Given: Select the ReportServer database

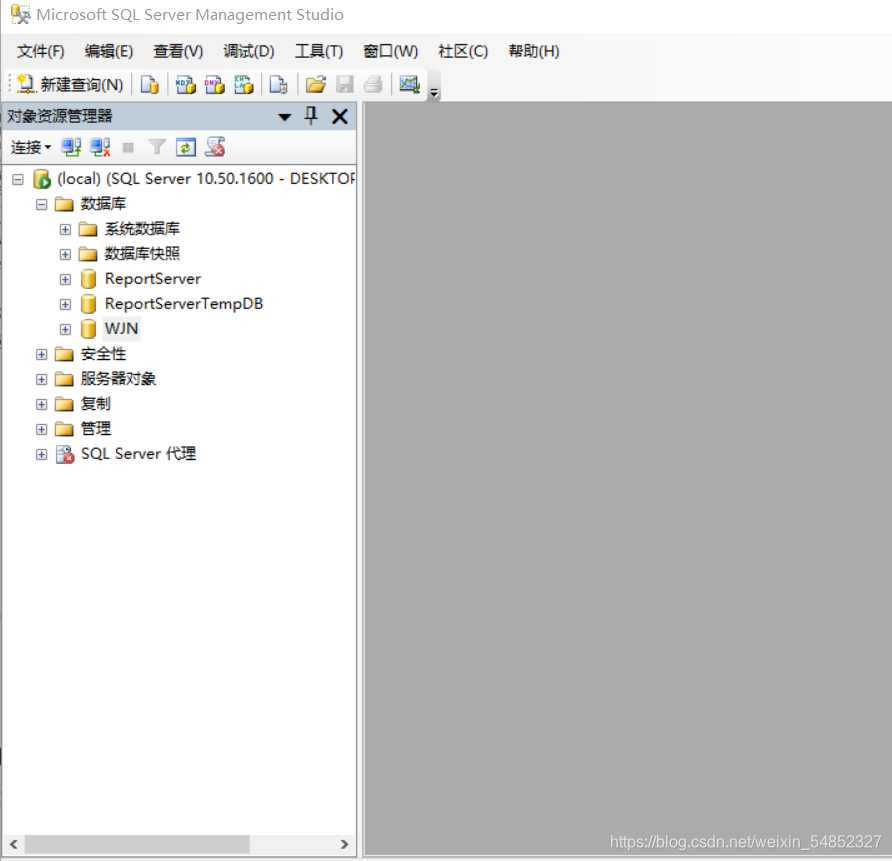Looking at the screenshot, I should coord(152,279).
